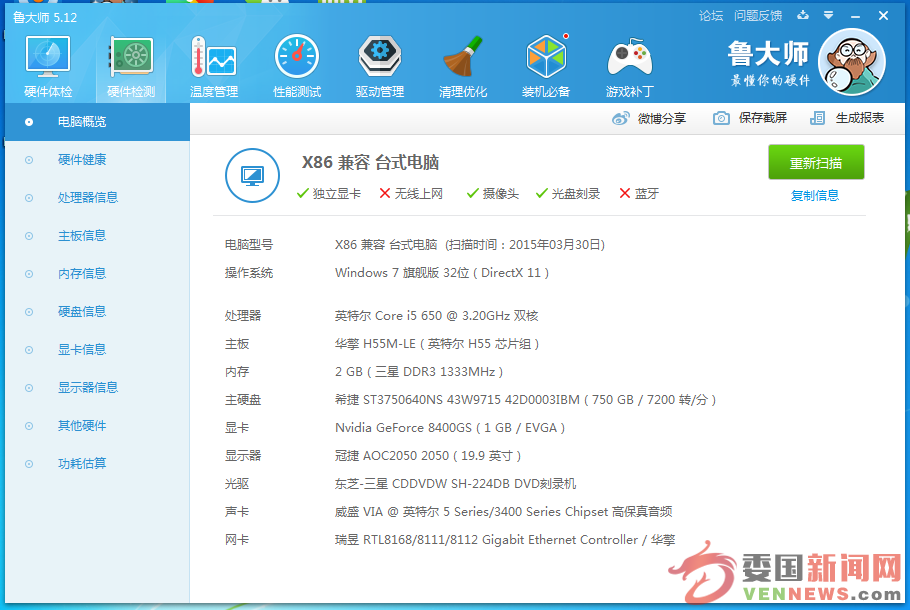
Task: Open 硬件健康 sidebar item
Action: 98,160
